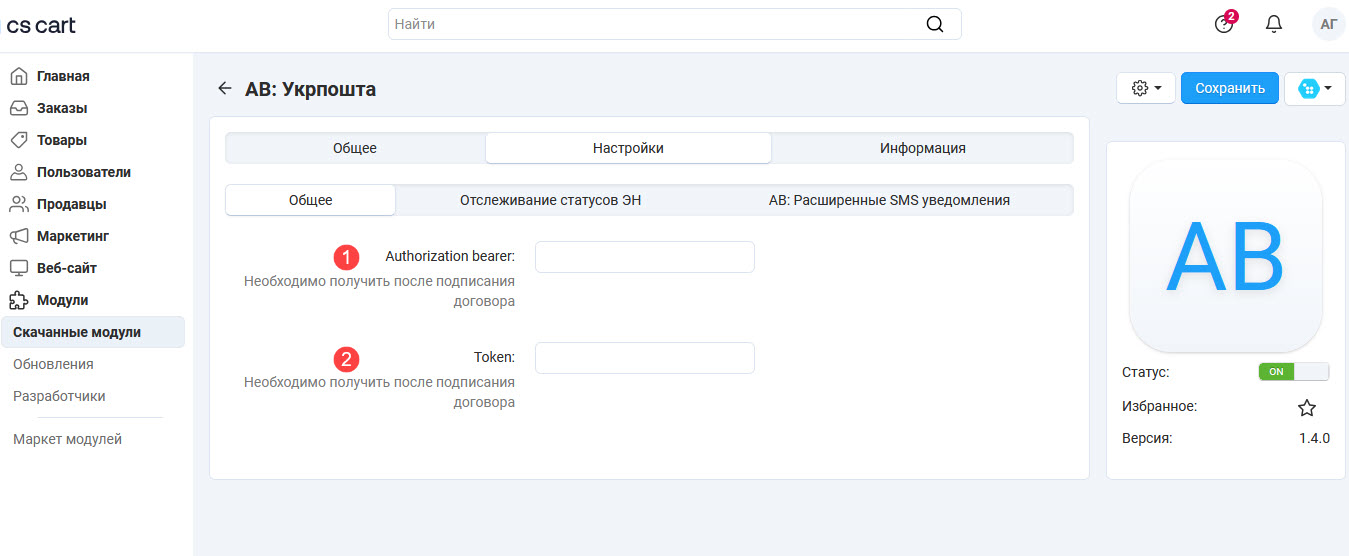Click the Заказы inbox icon
1349x556 pixels.
tap(18, 108)
